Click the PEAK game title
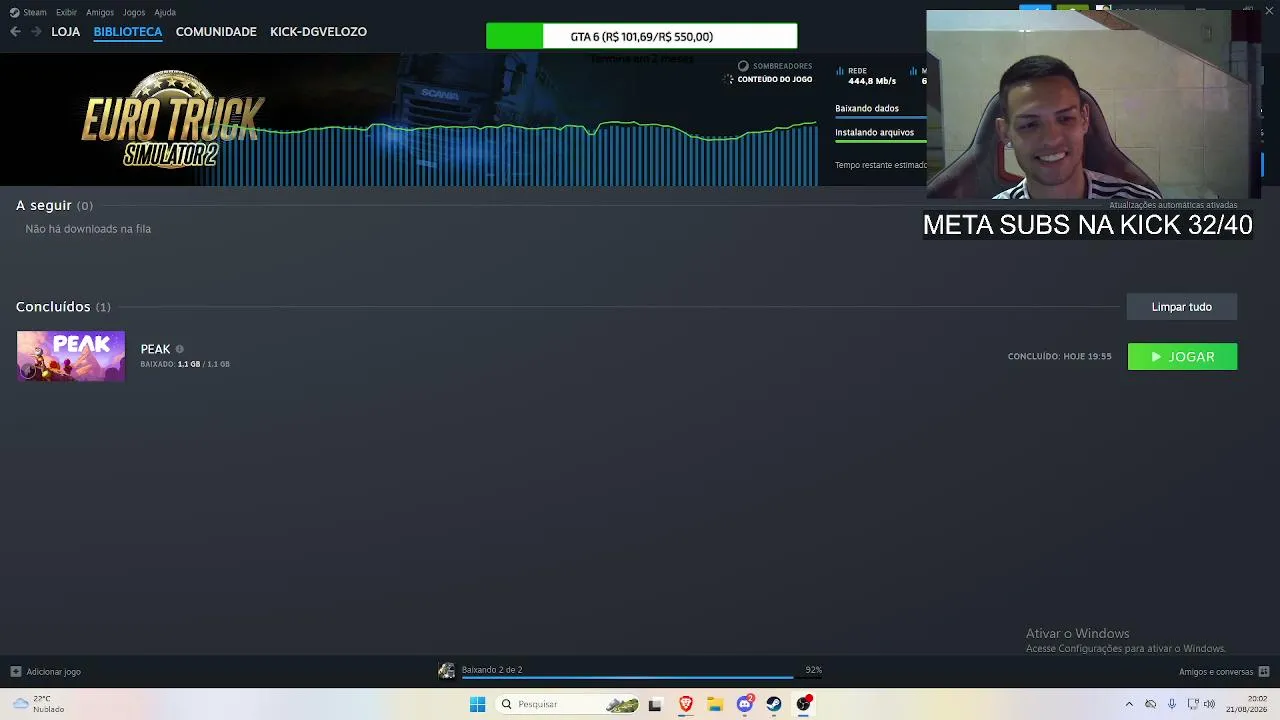Image resolution: width=1280 pixels, height=720 pixels. pos(155,349)
